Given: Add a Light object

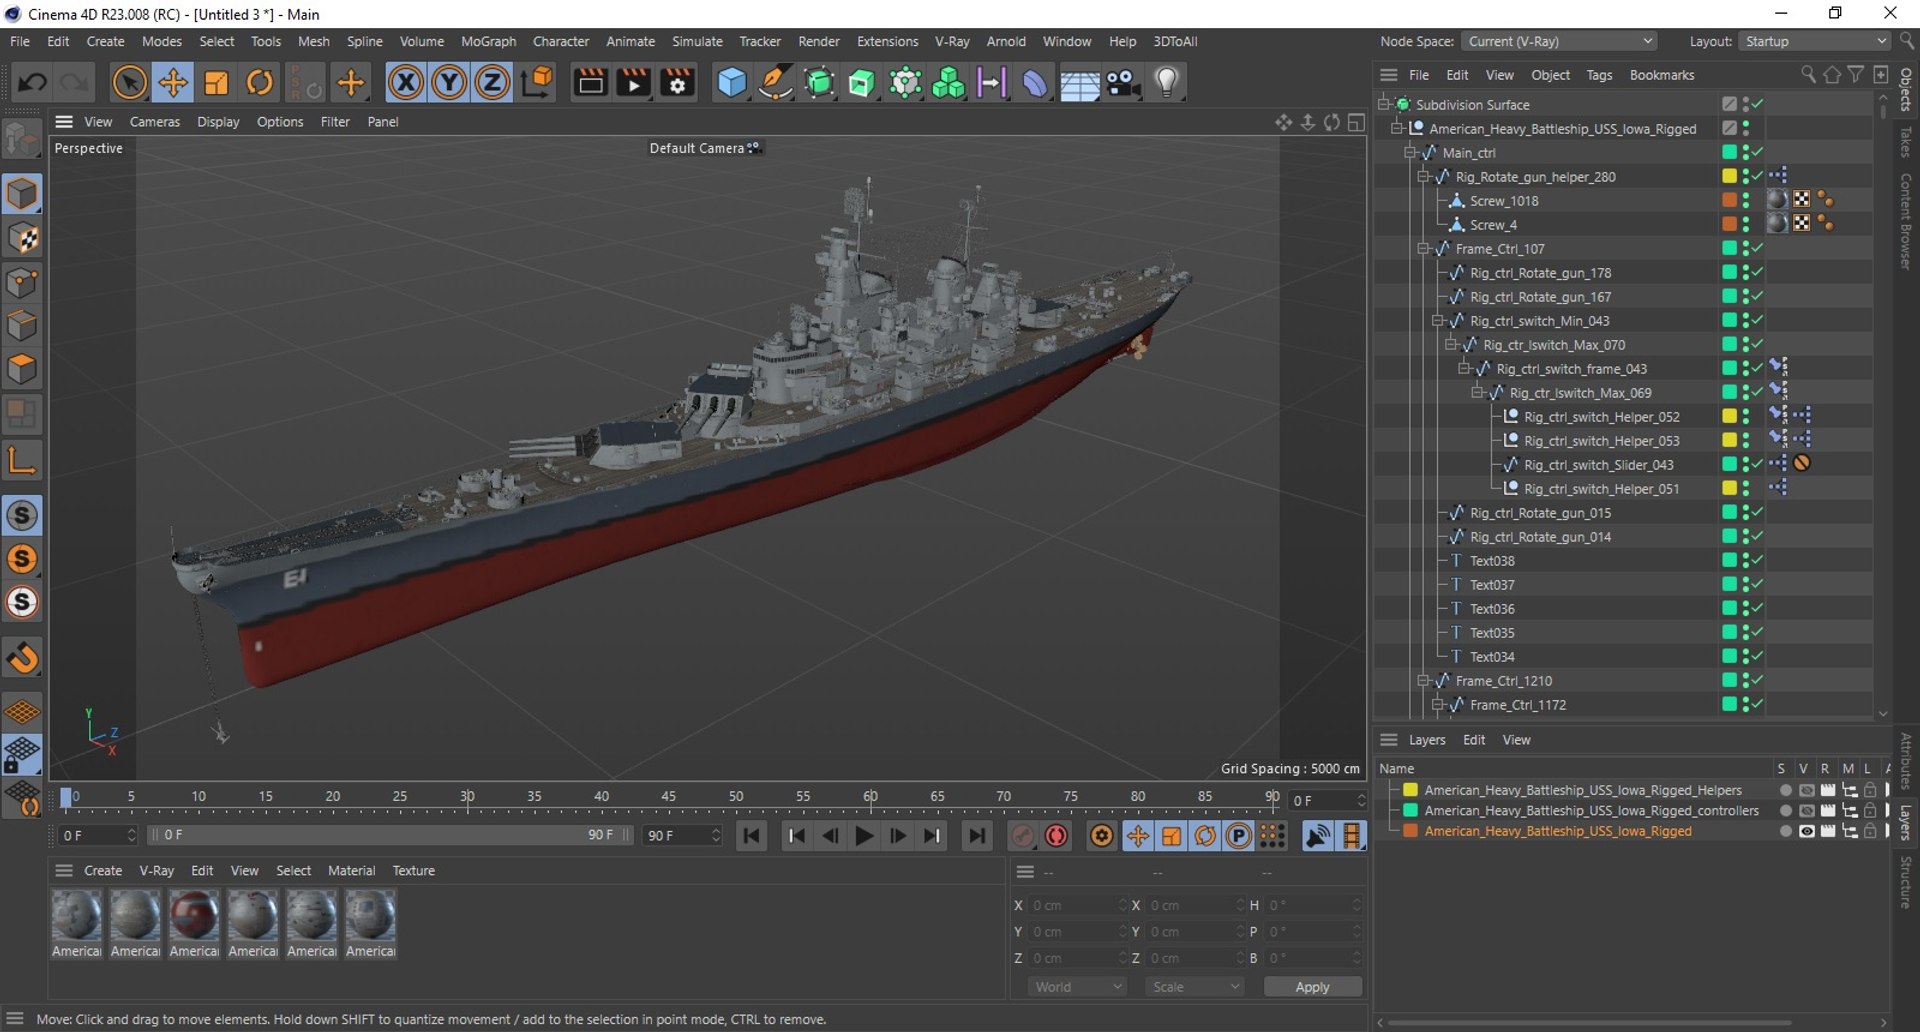Looking at the screenshot, I should (x=1166, y=82).
